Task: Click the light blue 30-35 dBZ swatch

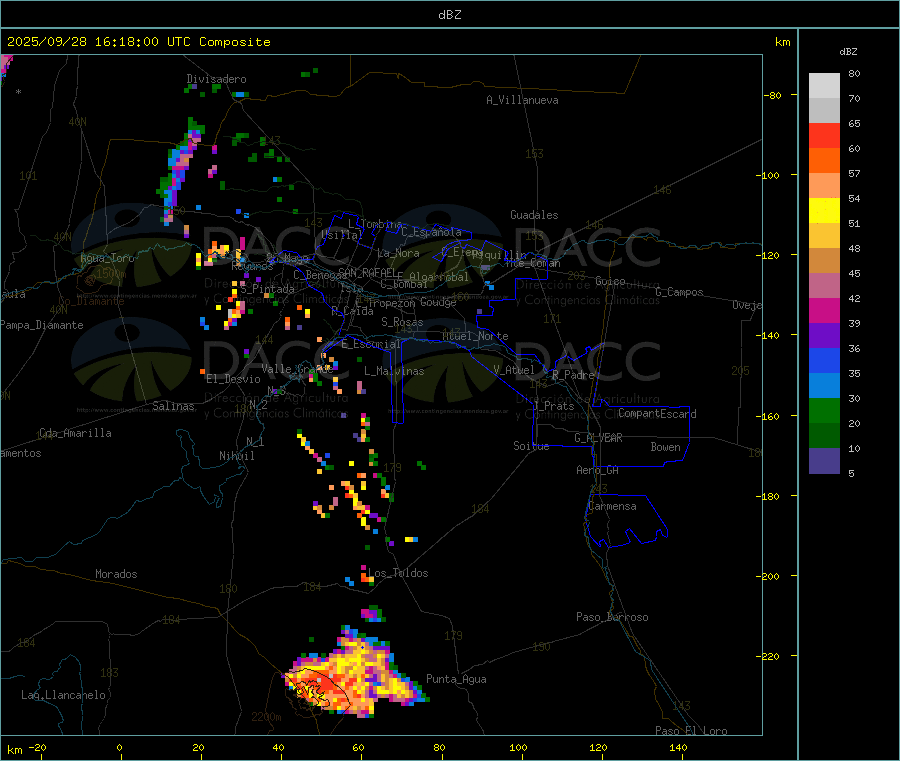Action: click(824, 386)
